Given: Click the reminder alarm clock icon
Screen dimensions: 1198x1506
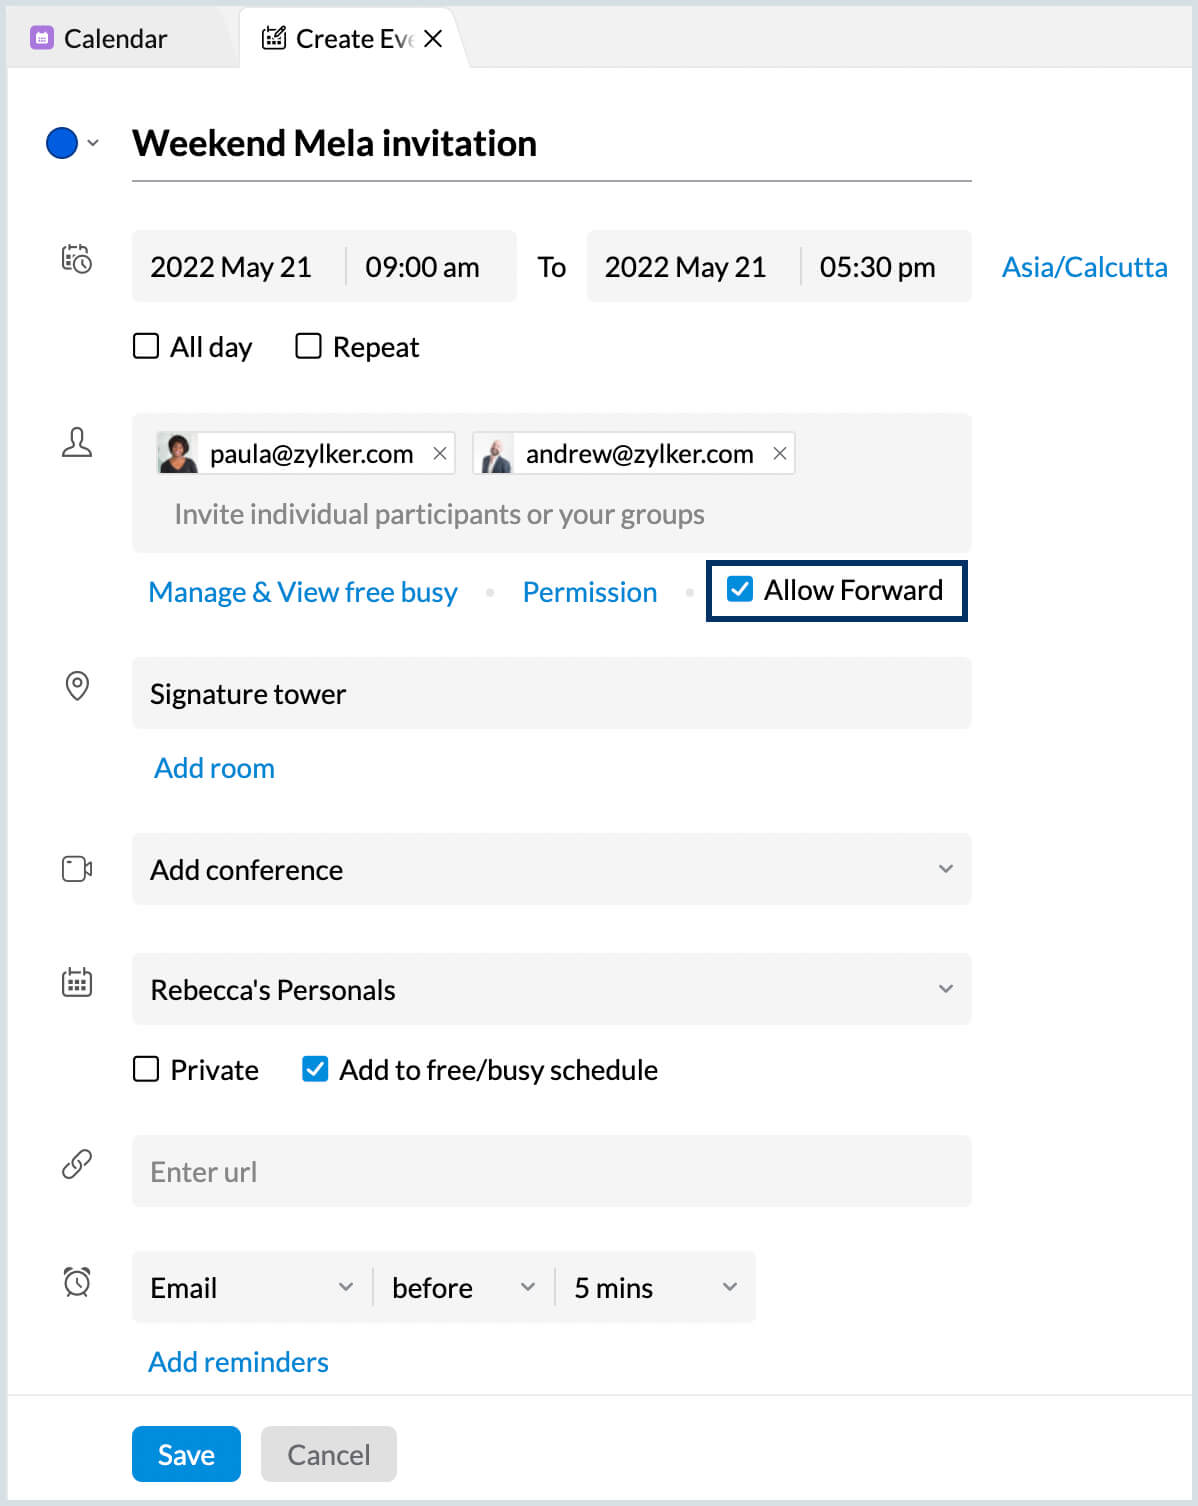Looking at the screenshot, I should [76, 1283].
